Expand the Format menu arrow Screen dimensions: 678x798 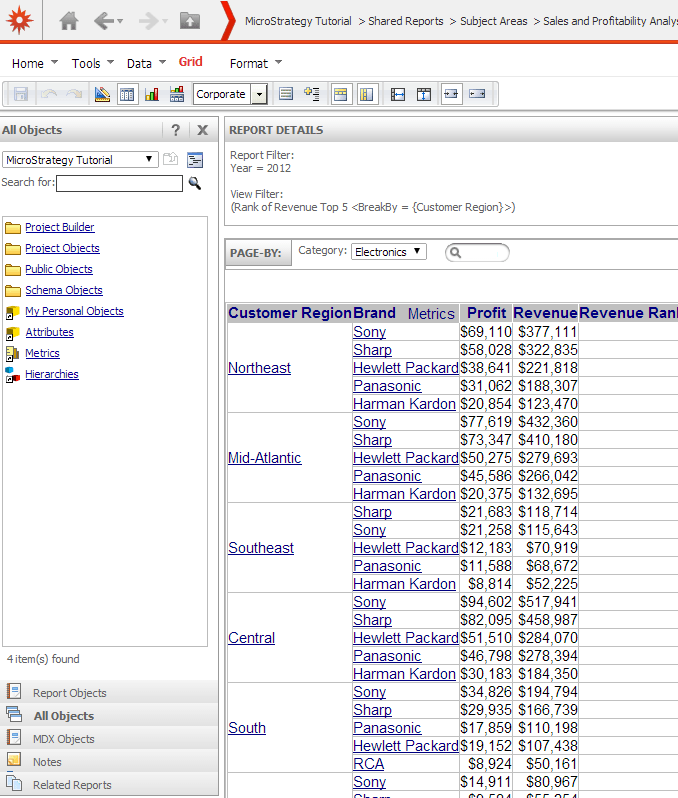(x=278, y=62)
